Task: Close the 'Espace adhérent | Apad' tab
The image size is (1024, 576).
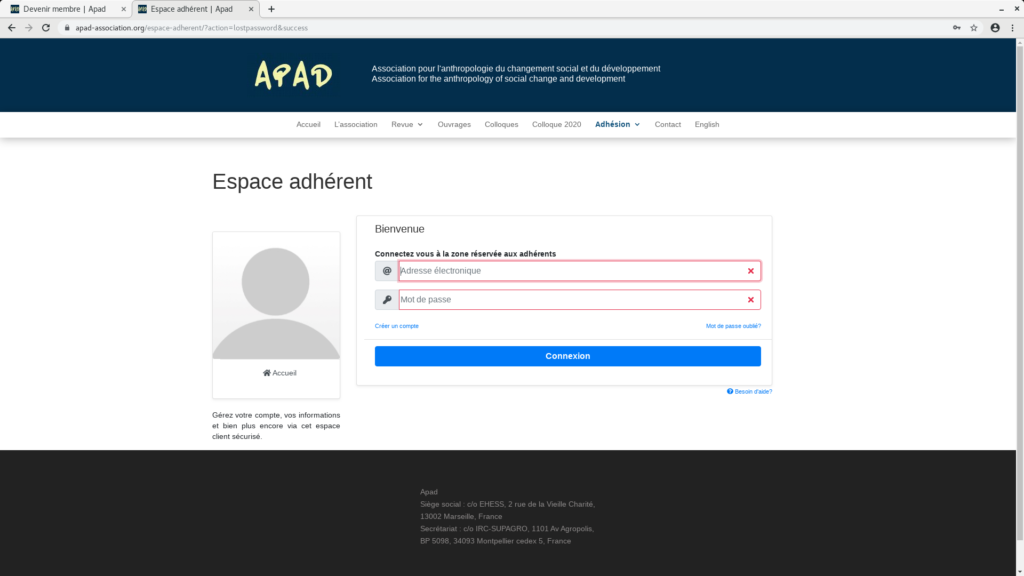Action: point(251,9)
